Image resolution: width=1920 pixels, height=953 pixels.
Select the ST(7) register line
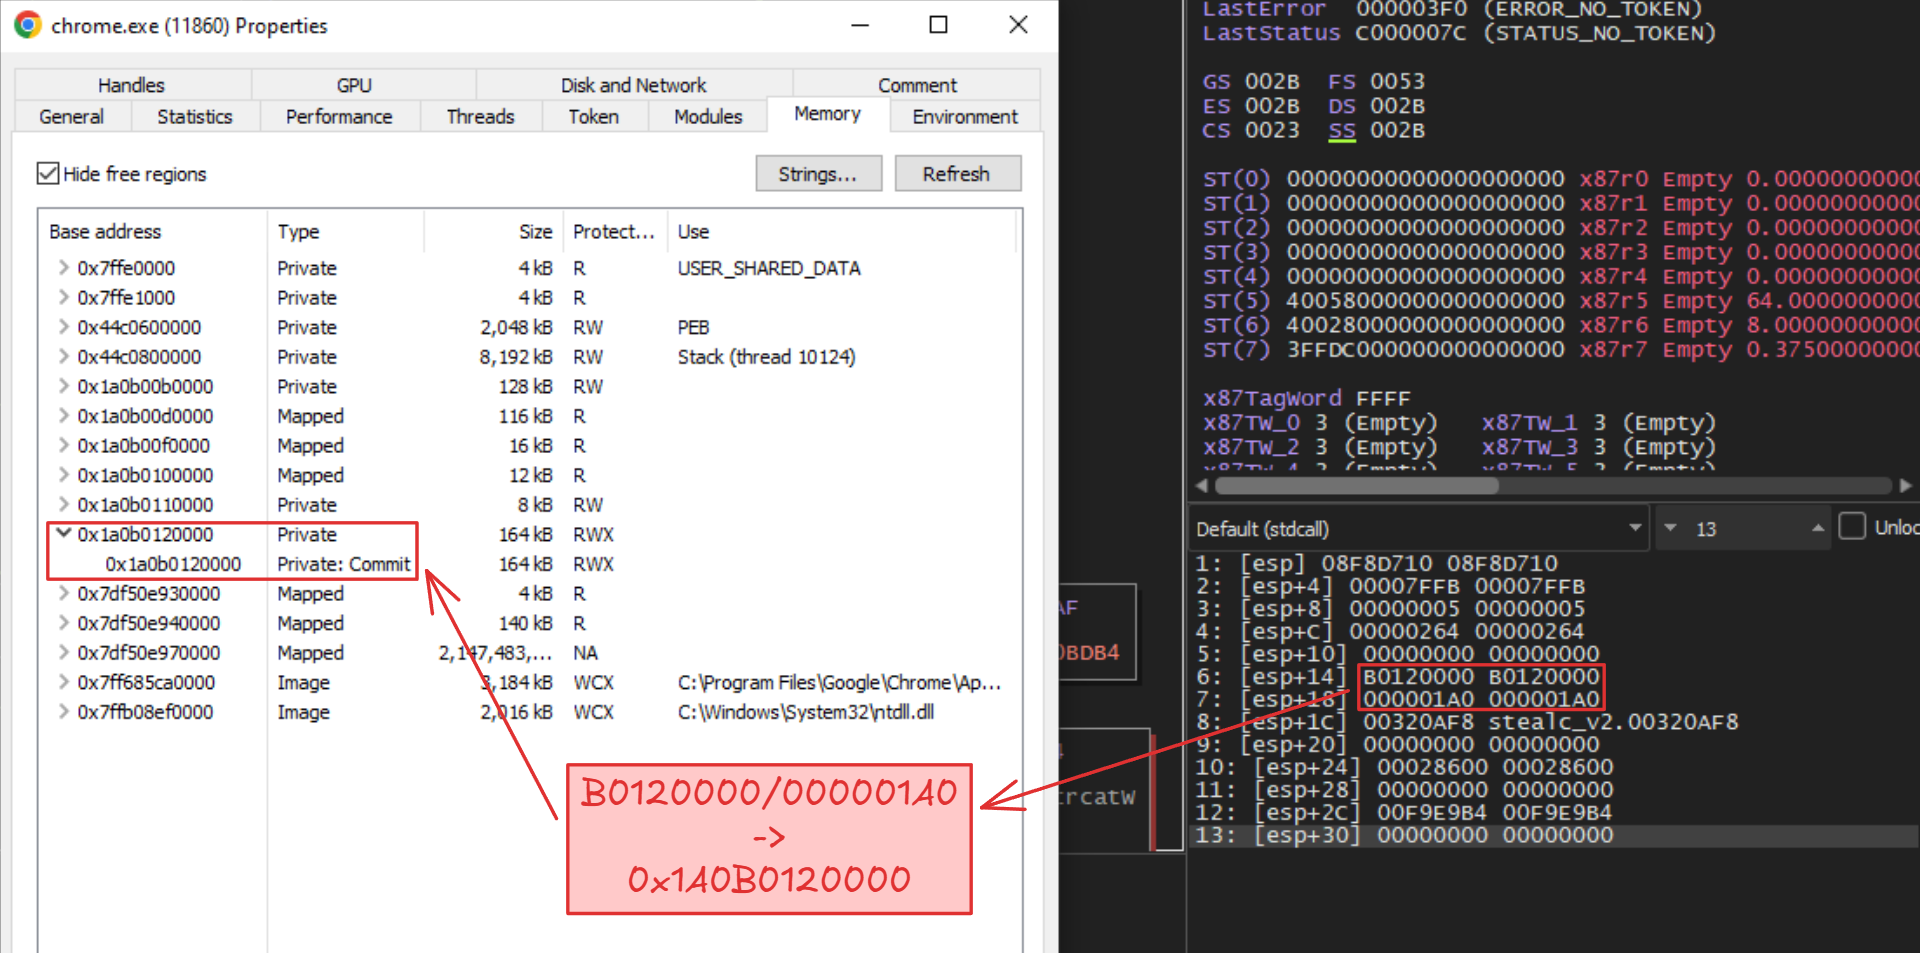[1560, 350]
